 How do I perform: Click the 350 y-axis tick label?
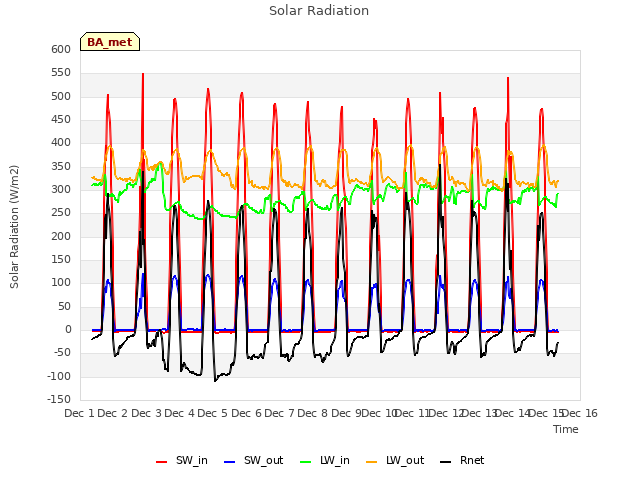pyautogui.click(x=61, y=166)
